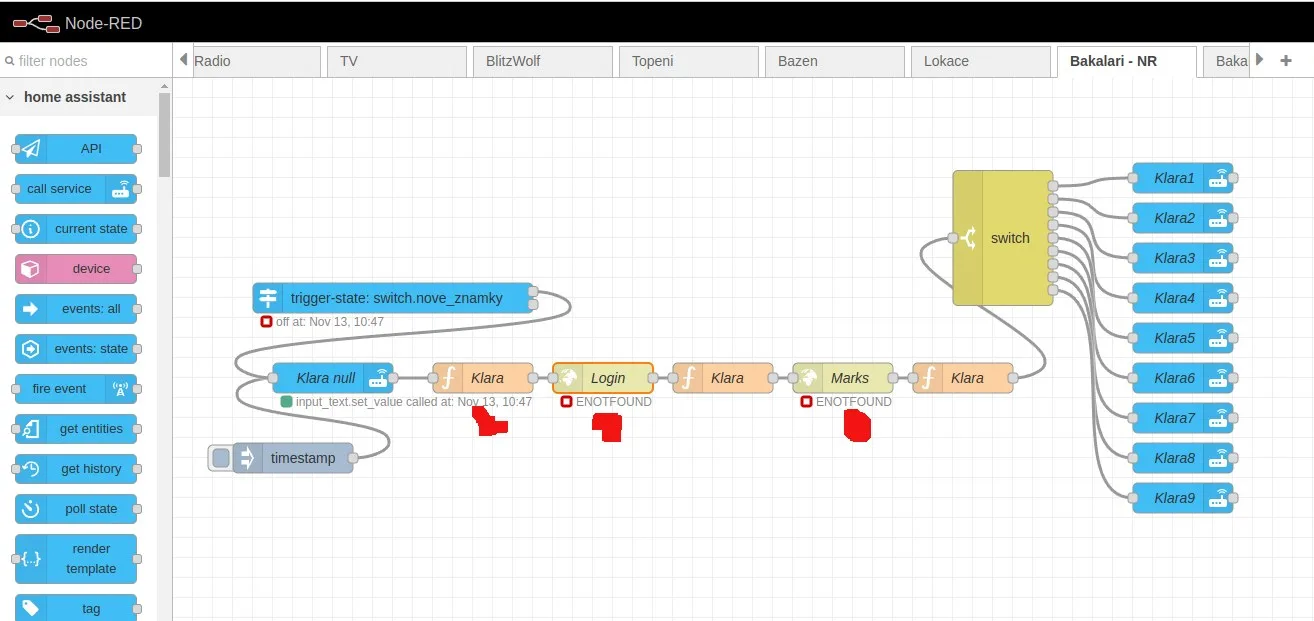Select the API node paper plane icon

point(31,149)
